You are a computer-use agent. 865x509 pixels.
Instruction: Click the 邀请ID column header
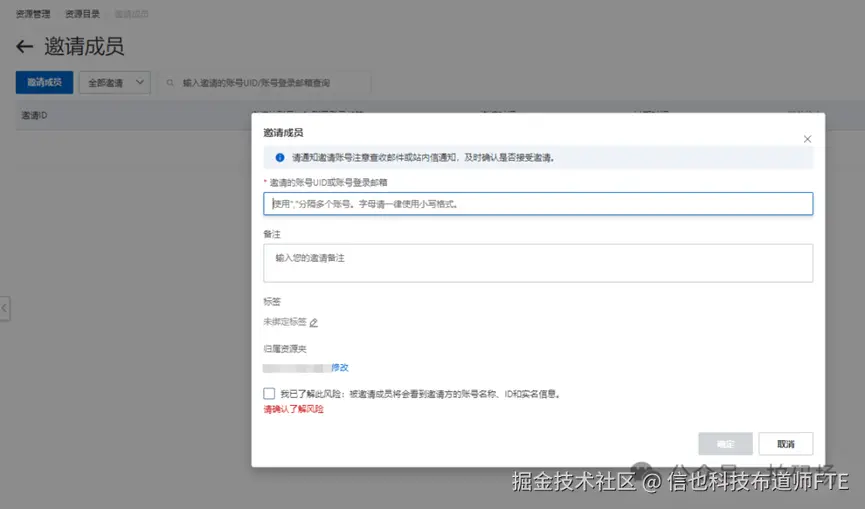[x=34, y=115]
